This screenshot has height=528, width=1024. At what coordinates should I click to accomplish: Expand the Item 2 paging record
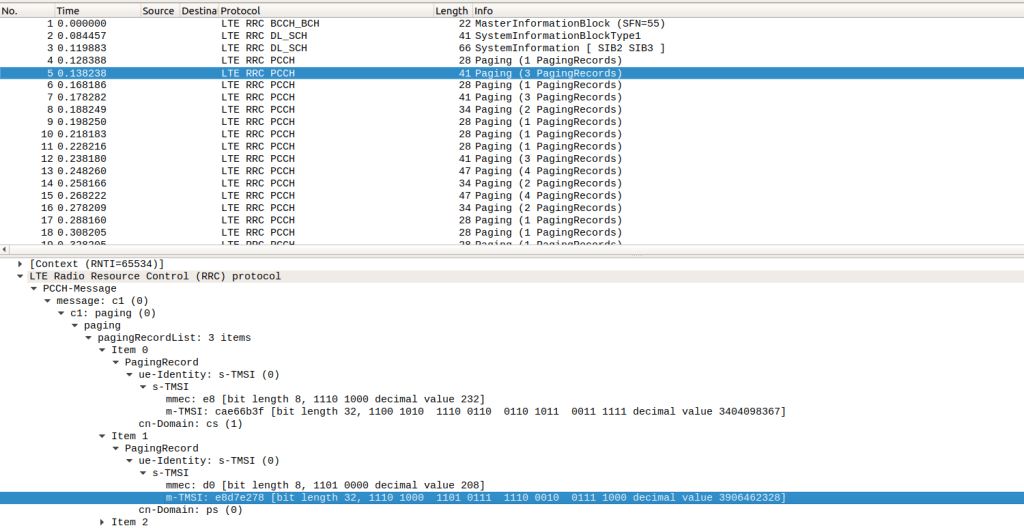(102, 522)
